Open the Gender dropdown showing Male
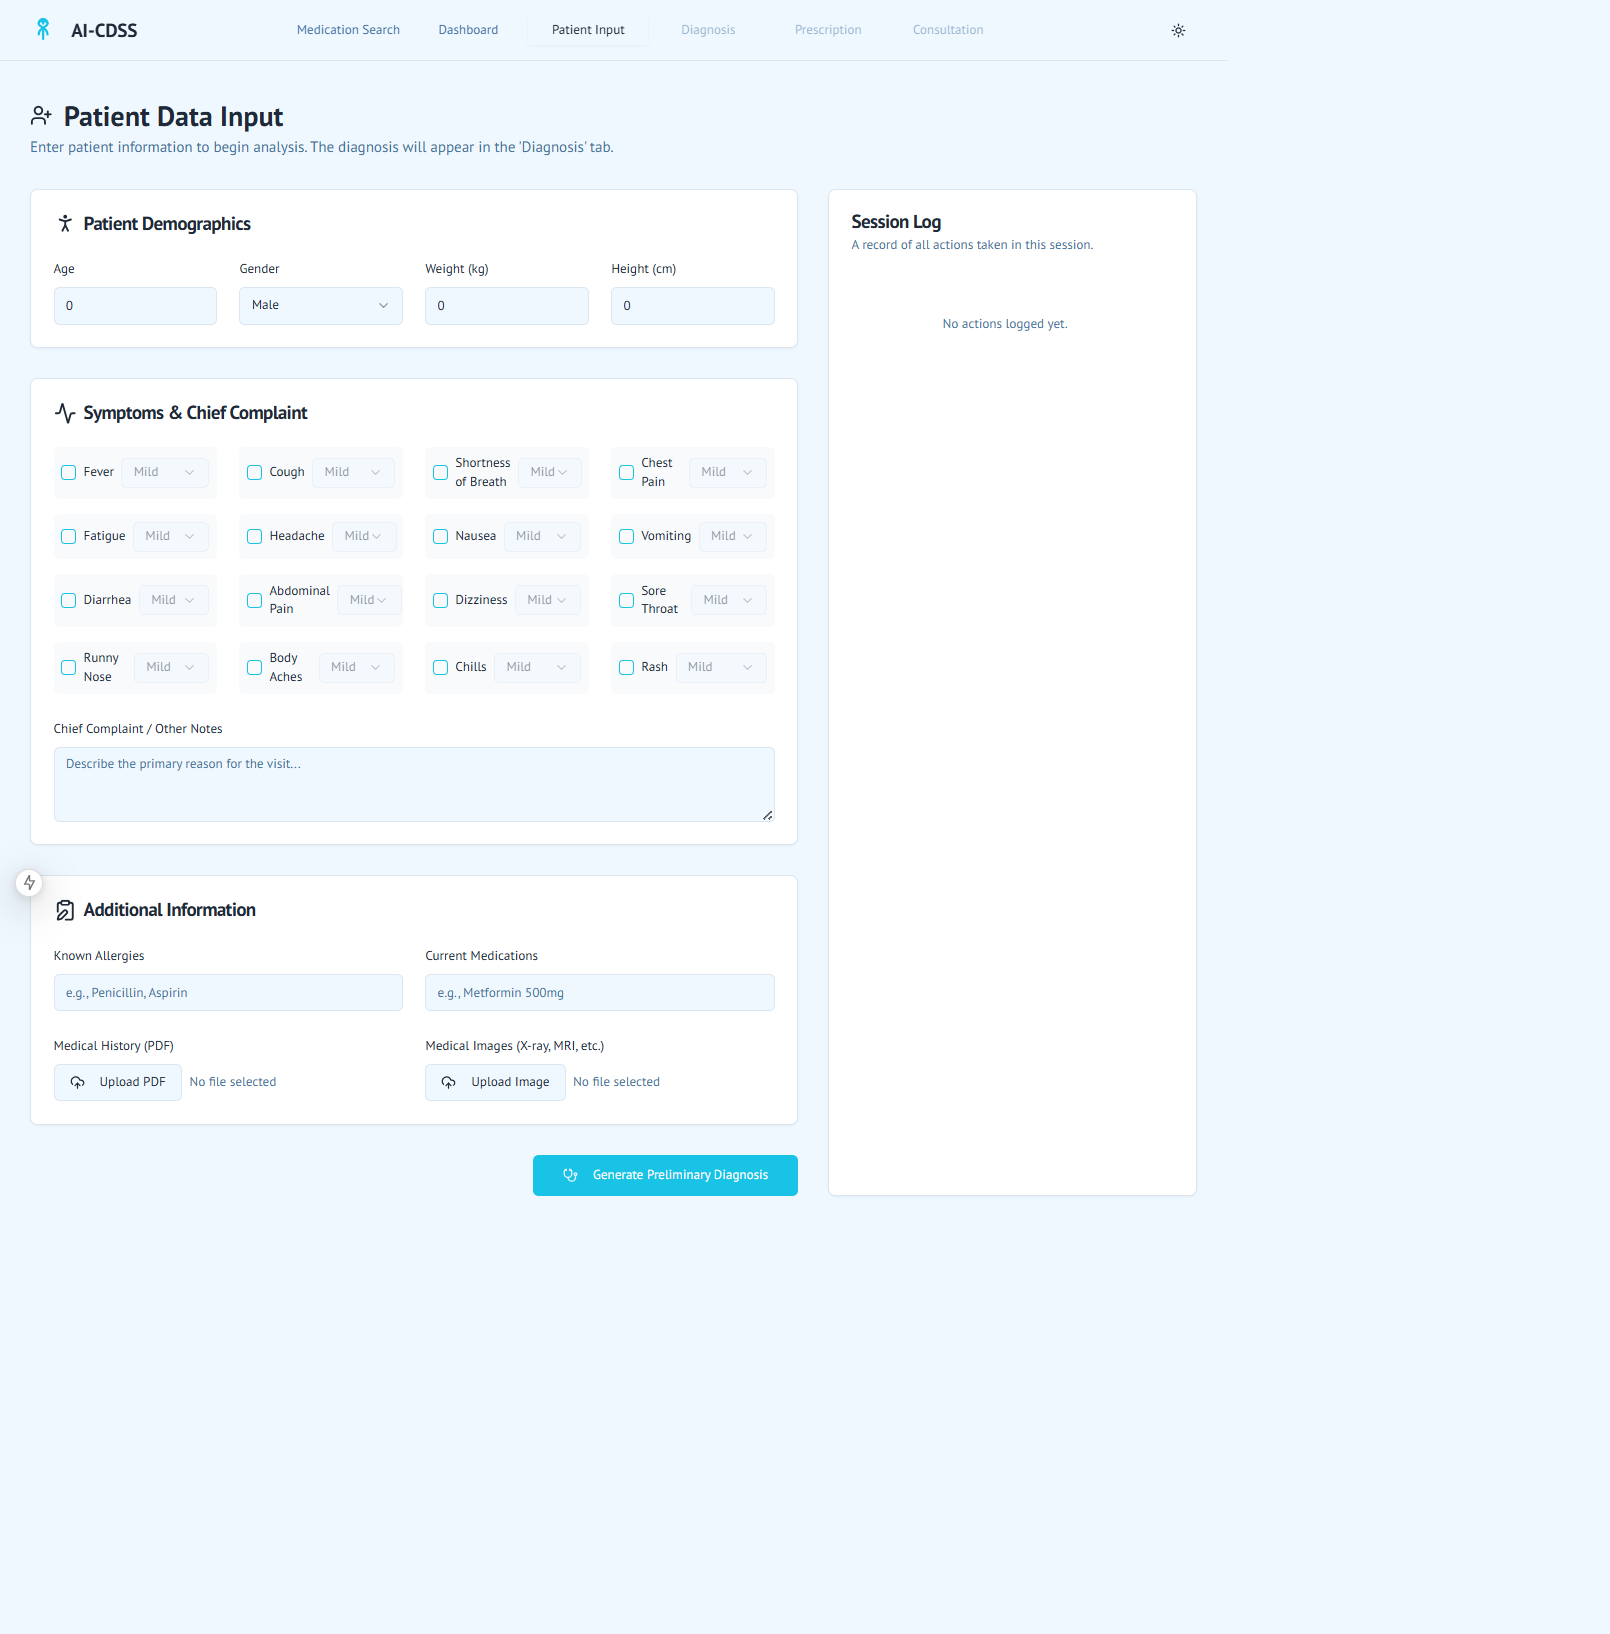Screen dimensions: 1610x1634 [x=321, y=306]
